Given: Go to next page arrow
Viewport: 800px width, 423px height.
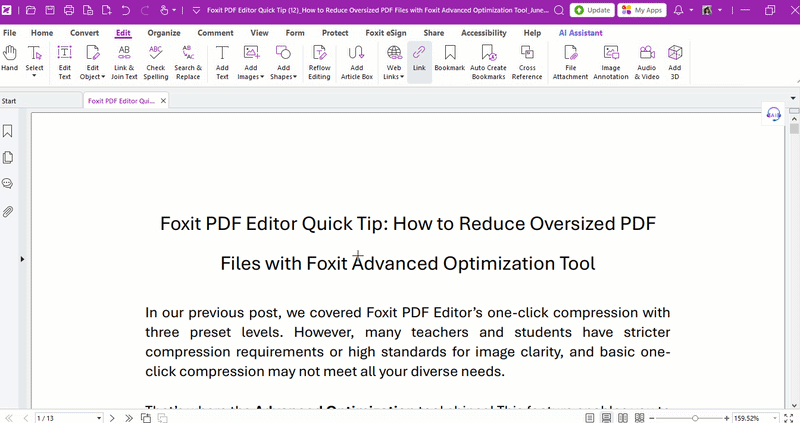Looking at the screenshot, I should [112, 418].
